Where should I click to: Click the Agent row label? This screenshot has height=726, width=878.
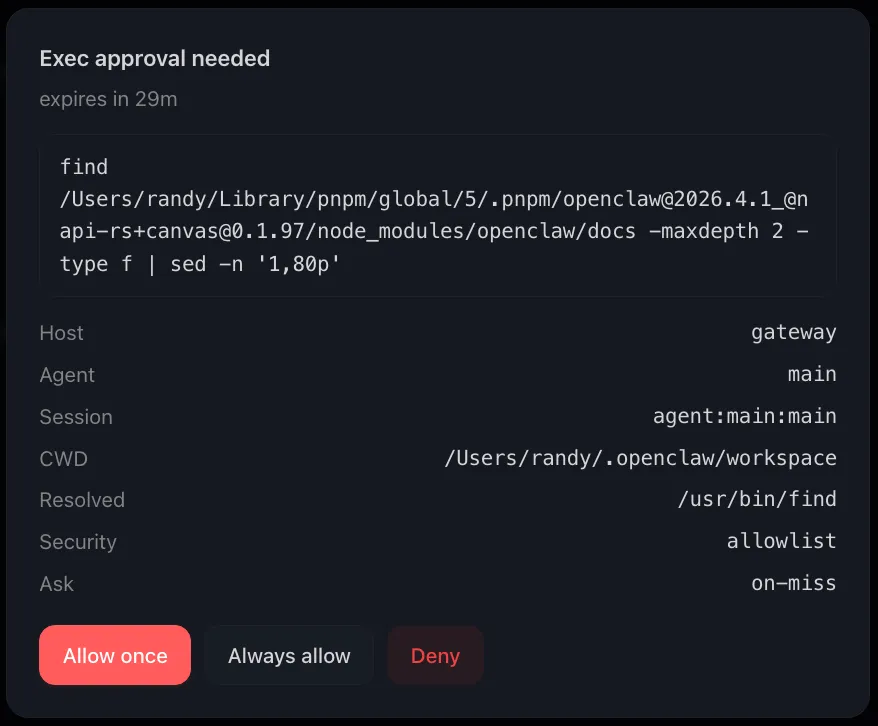pyautogui.click(x=67, y=375)
